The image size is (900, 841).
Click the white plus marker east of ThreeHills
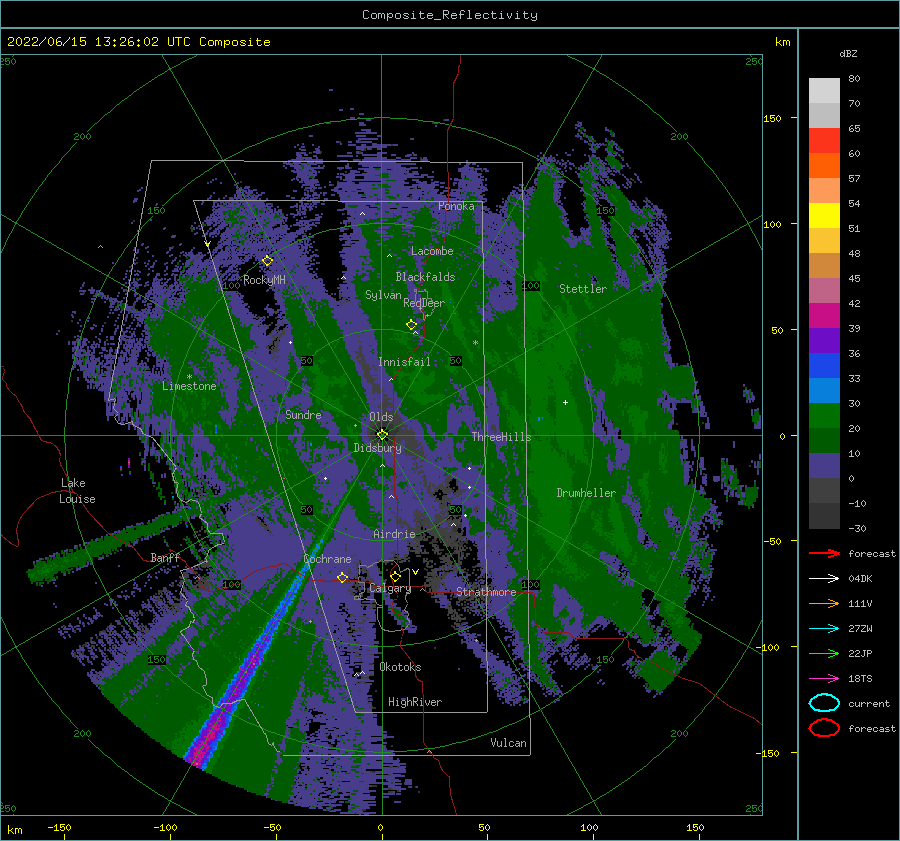point(565,402)
